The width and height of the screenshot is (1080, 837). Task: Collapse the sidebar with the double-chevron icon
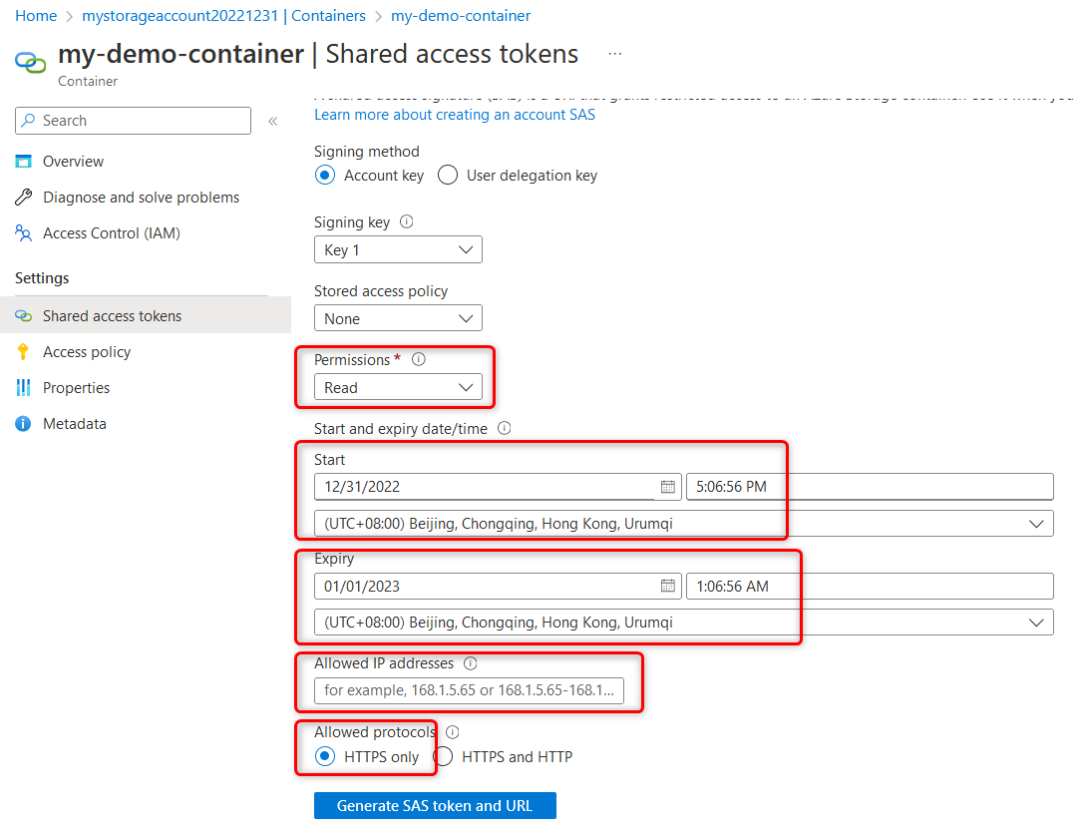[272, 121]
